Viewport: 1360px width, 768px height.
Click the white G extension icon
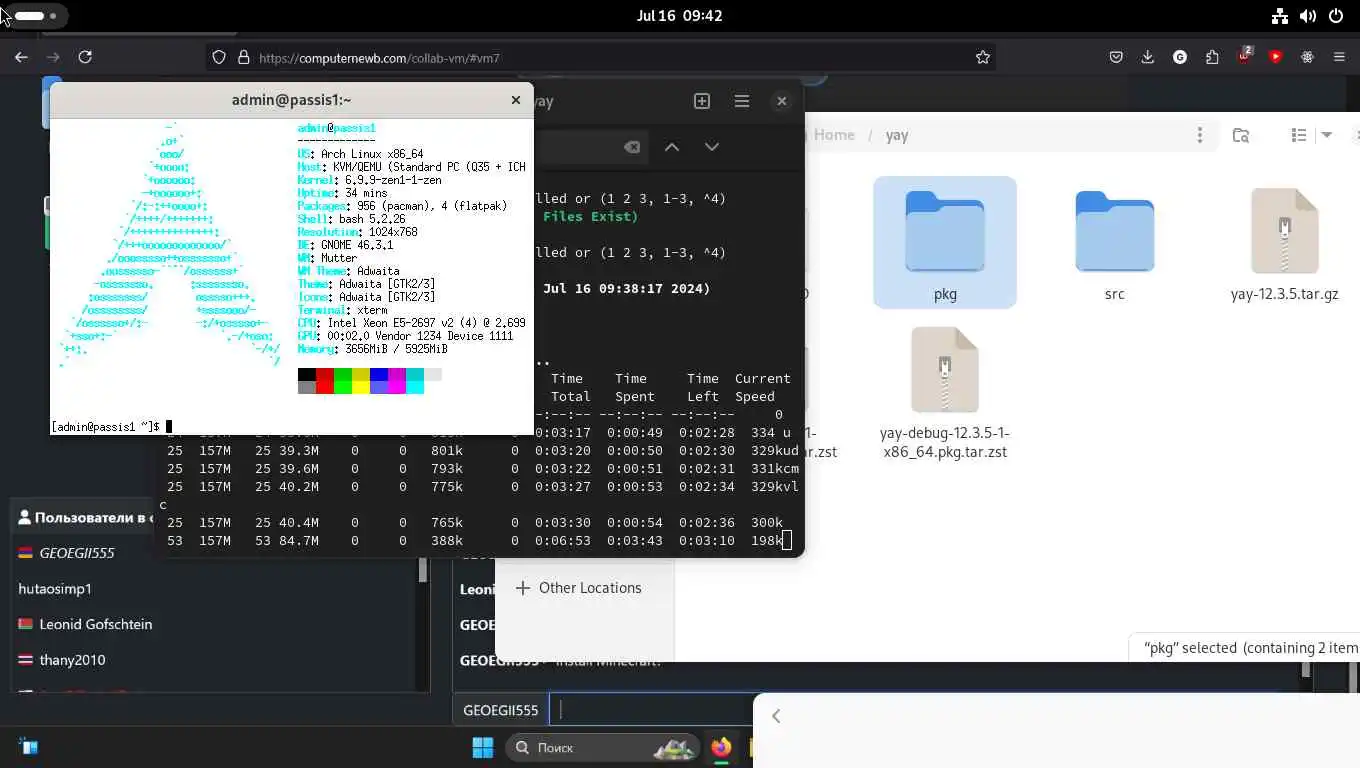(x=1180, y=57)
